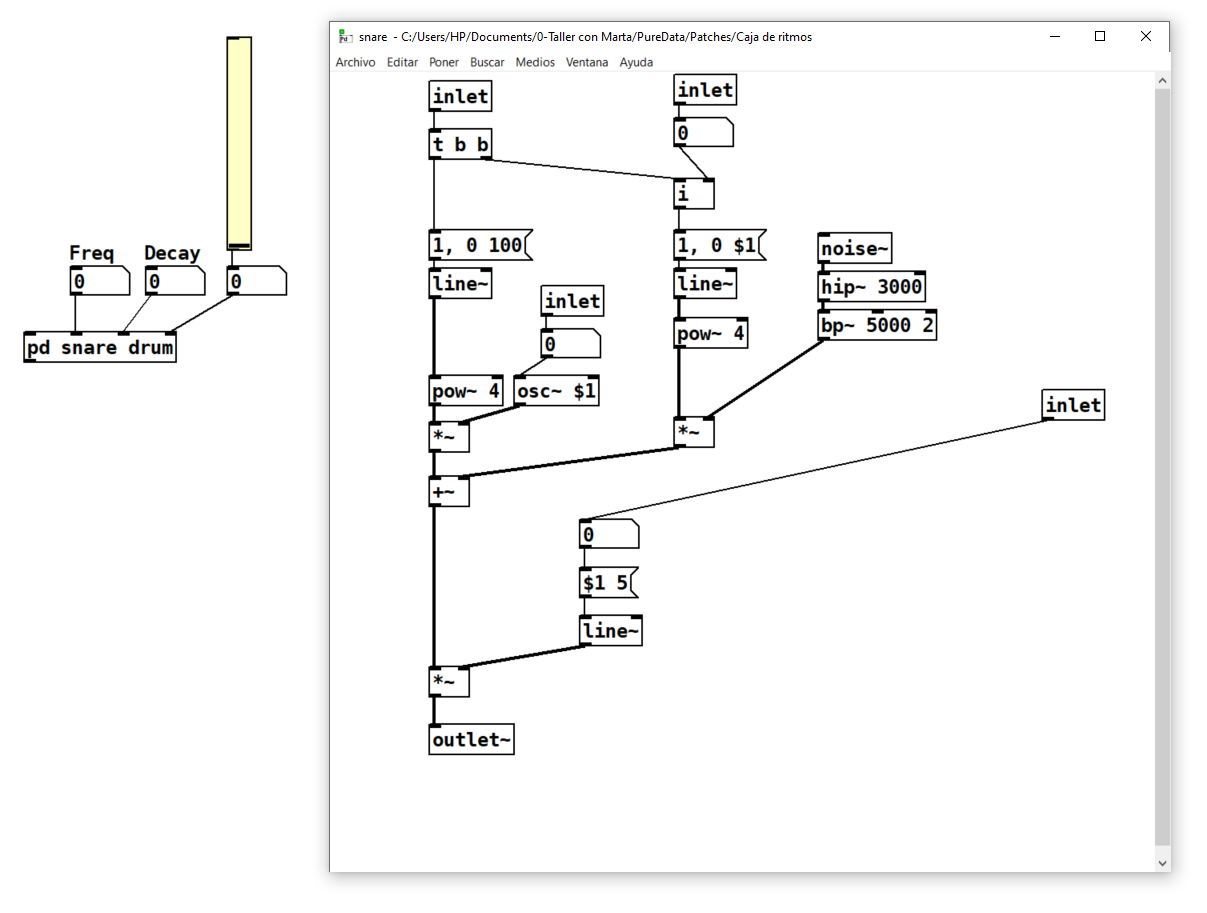Select the Decay number box
The width and height of the screenshot is (1207, 913).
pos(175,282)
